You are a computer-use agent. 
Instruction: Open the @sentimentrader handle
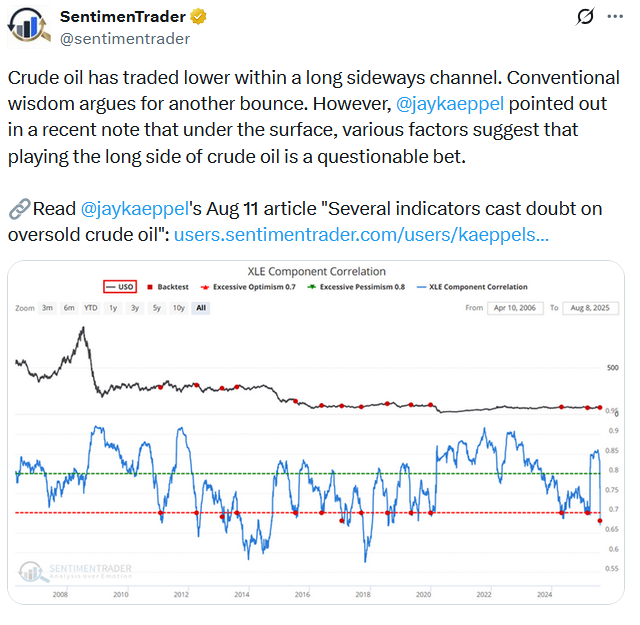pos(125,38)
